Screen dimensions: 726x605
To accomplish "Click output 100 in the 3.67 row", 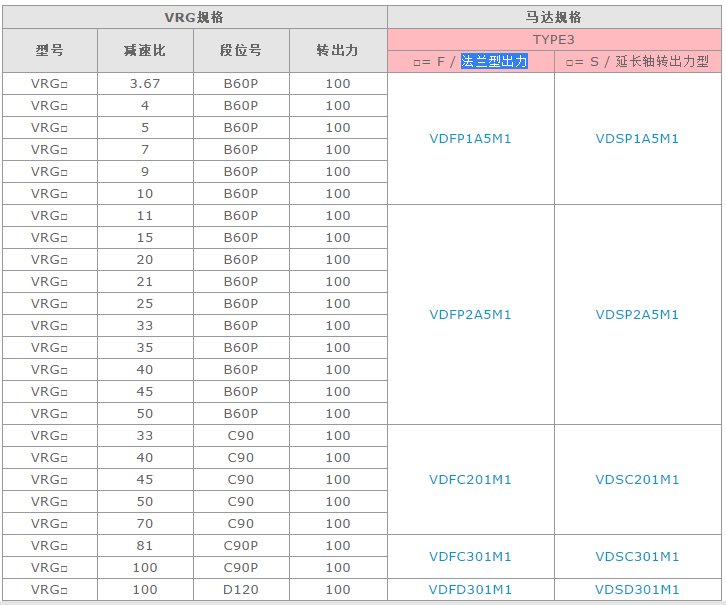I will pos(338,83).
